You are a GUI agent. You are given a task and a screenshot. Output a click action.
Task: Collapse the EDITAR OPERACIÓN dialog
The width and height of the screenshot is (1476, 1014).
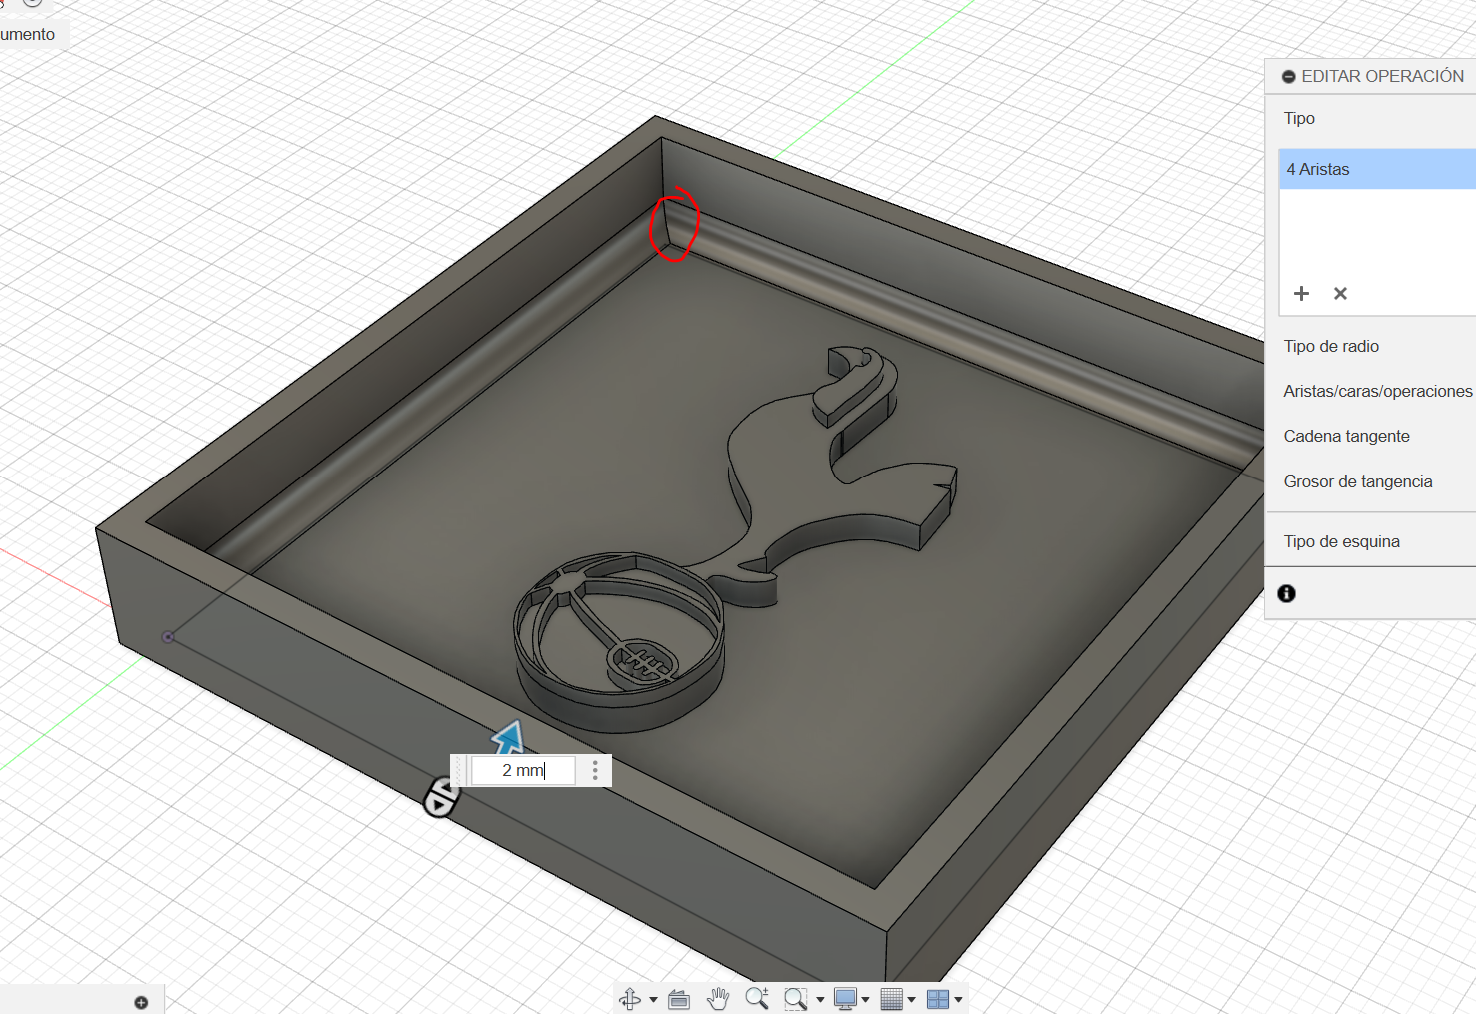tap(1289, 76)
